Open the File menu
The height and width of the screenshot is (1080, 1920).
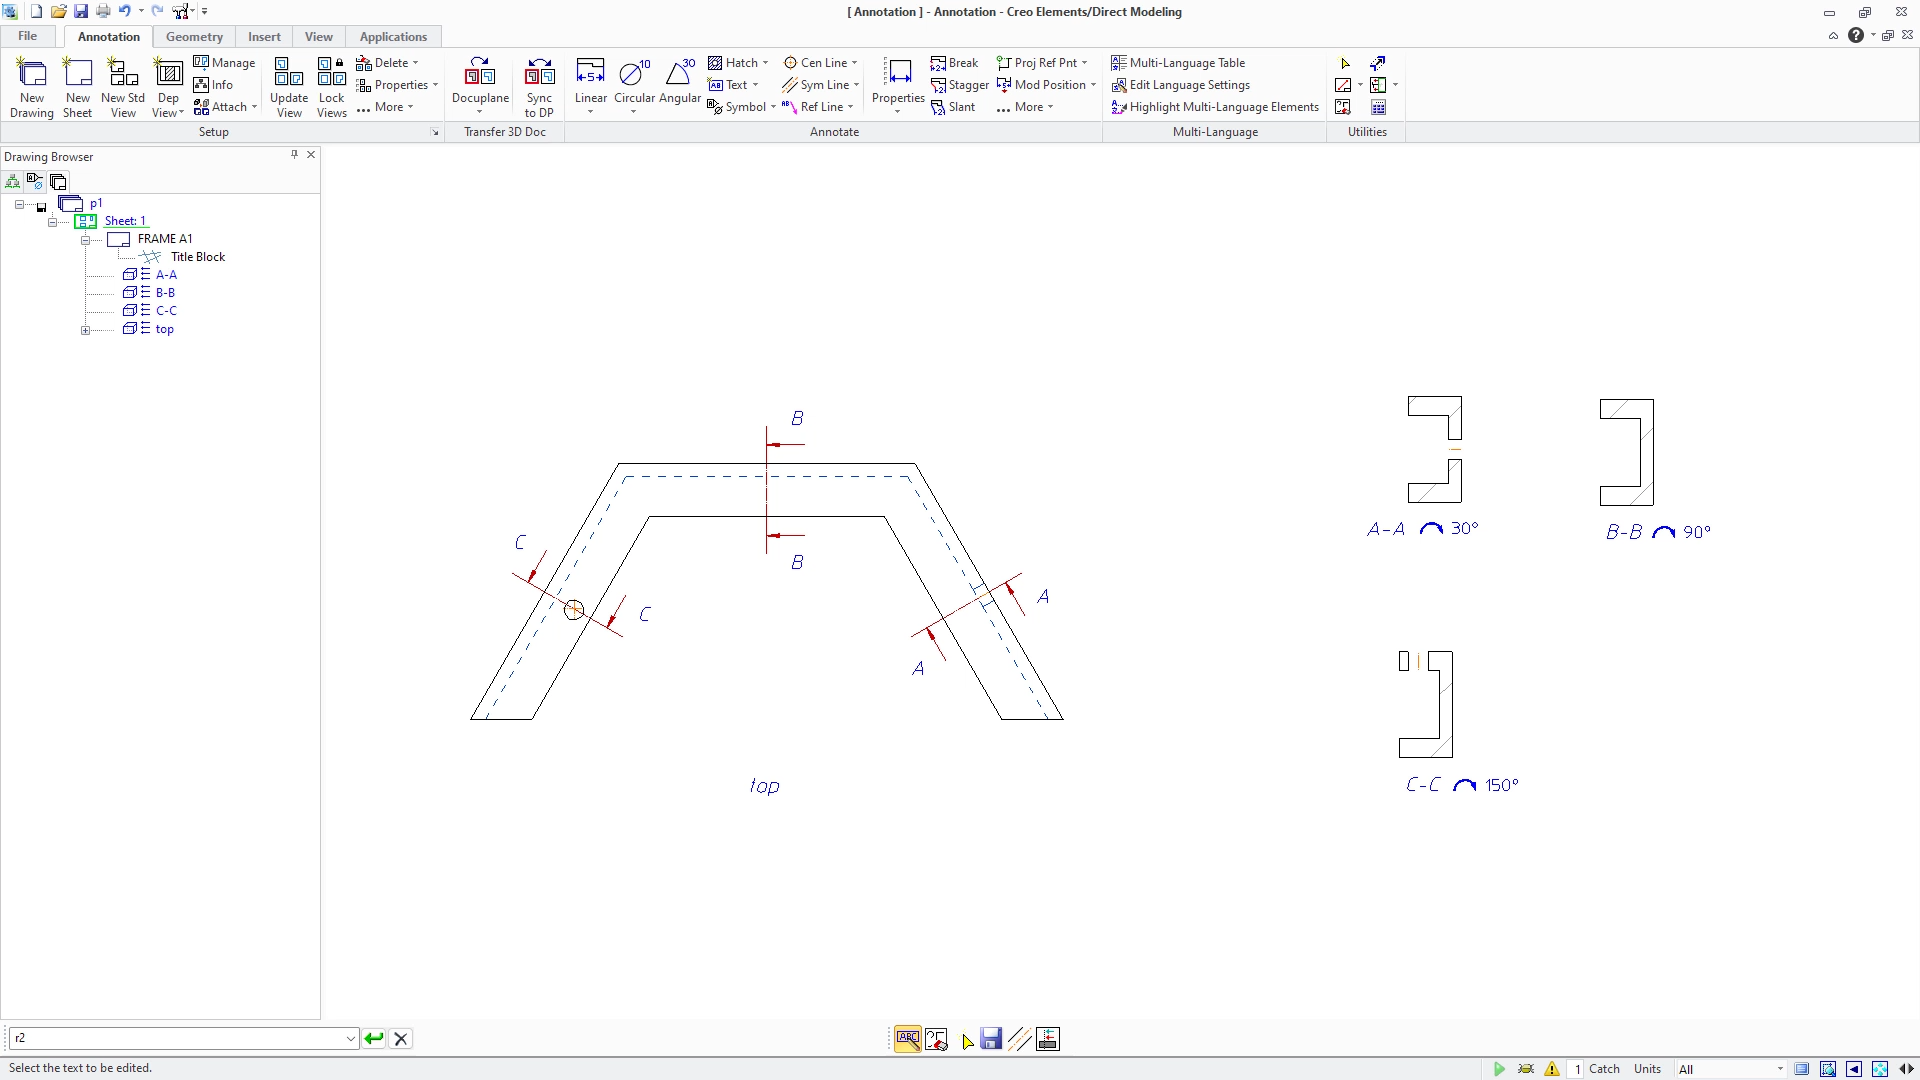pos(27,36)
